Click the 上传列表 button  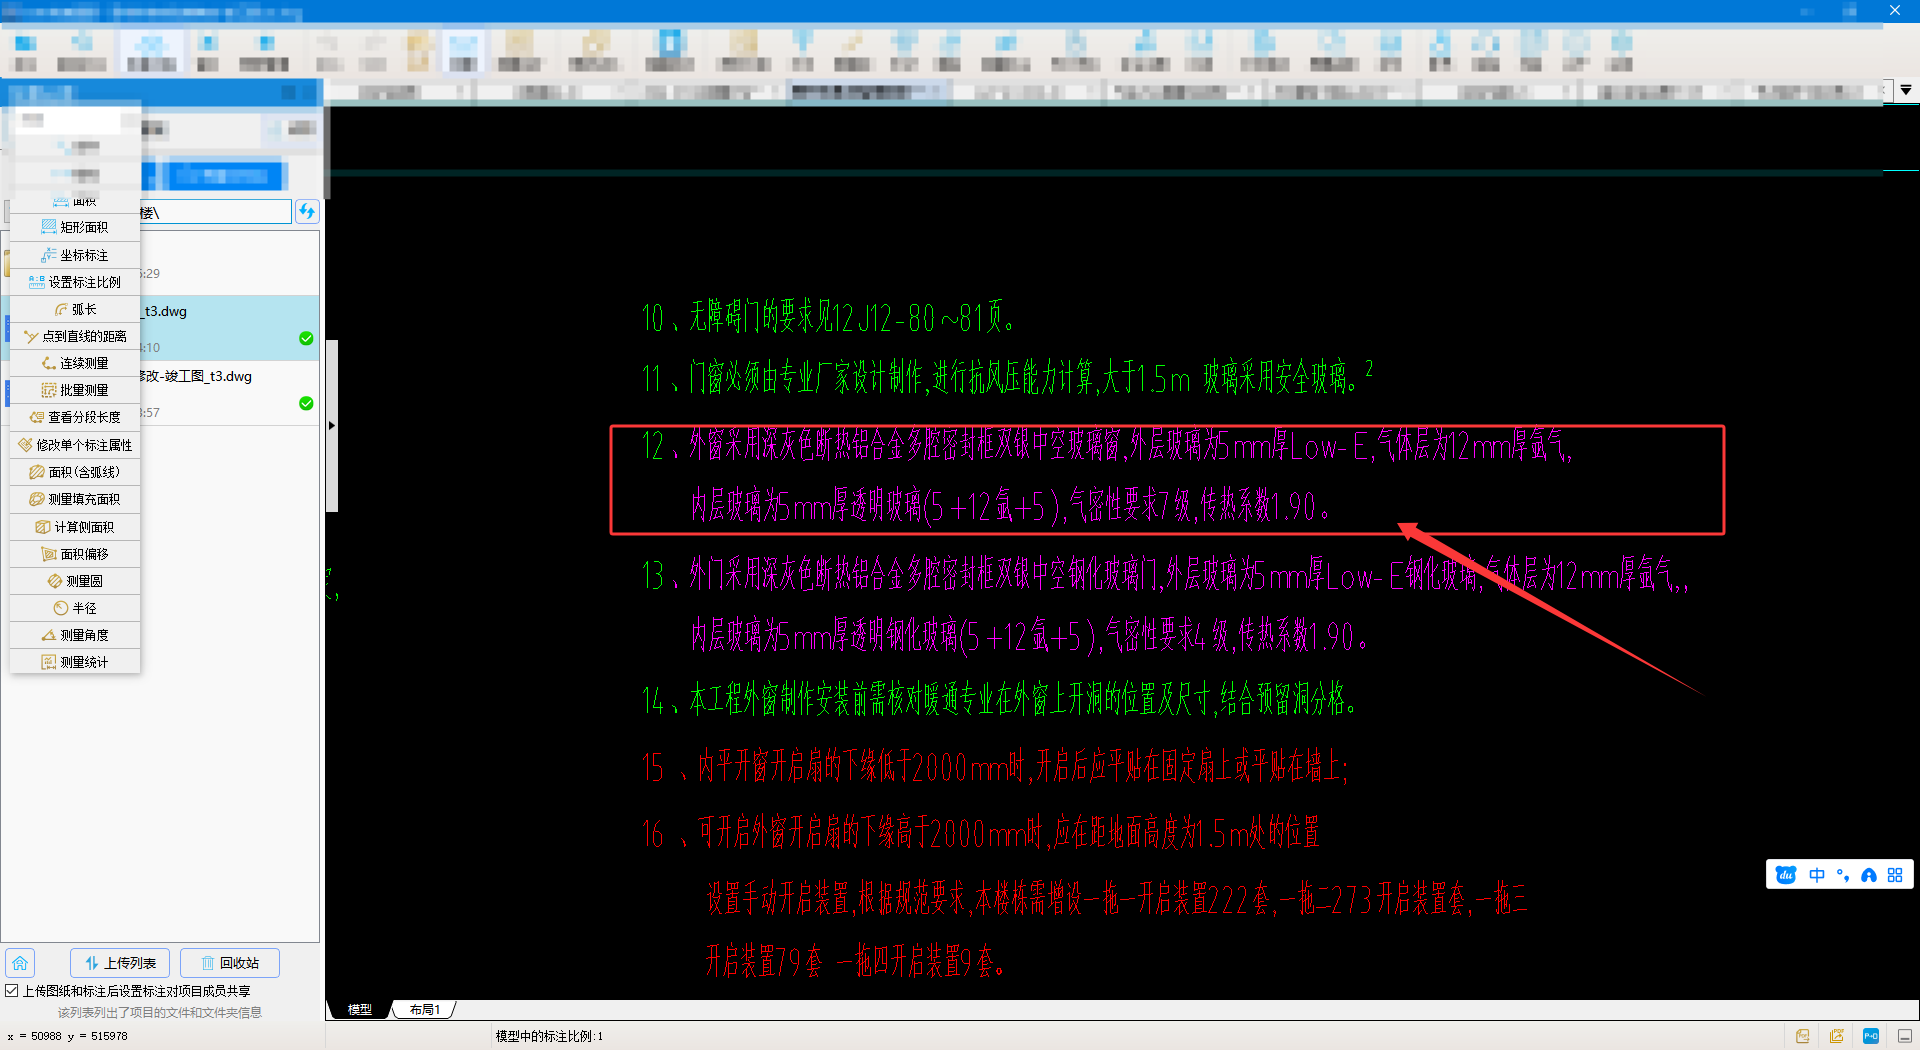(120, 963)
